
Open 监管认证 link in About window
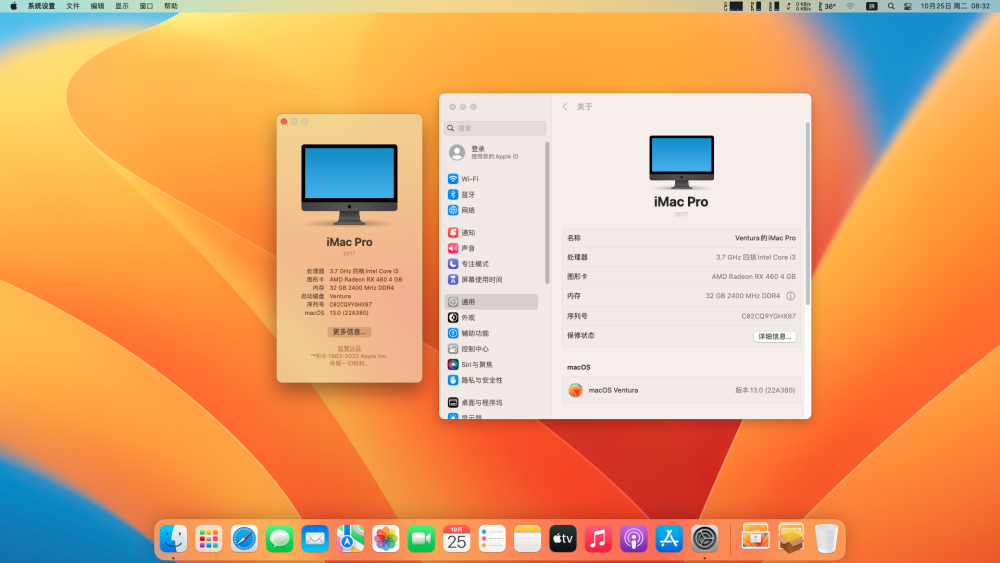(349, 348)
